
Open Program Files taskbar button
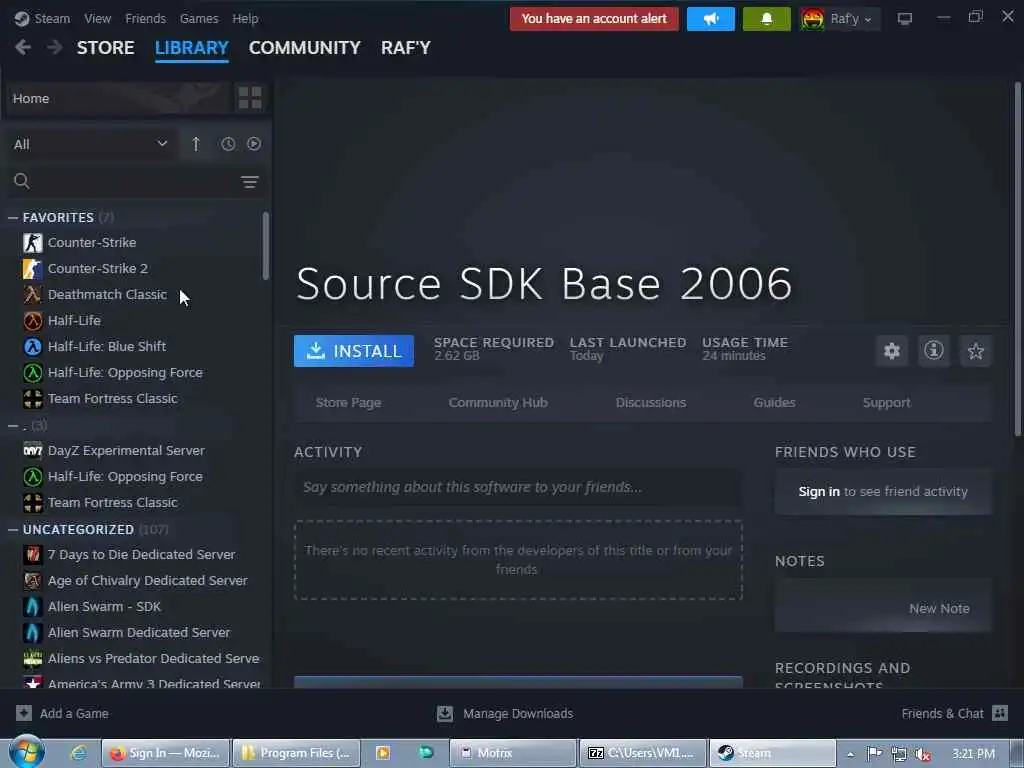296,753
